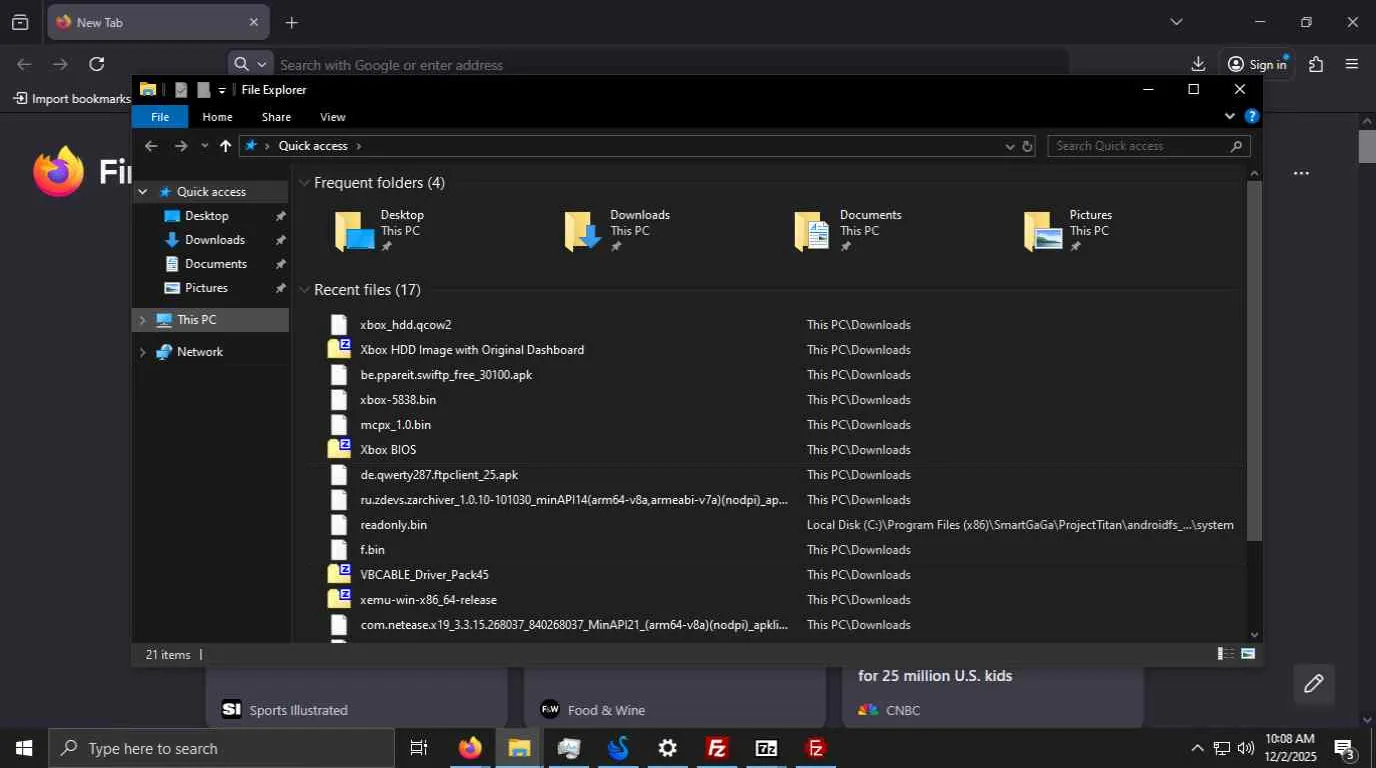Switch to the Share ribbon tab

[x=276, y=117]
